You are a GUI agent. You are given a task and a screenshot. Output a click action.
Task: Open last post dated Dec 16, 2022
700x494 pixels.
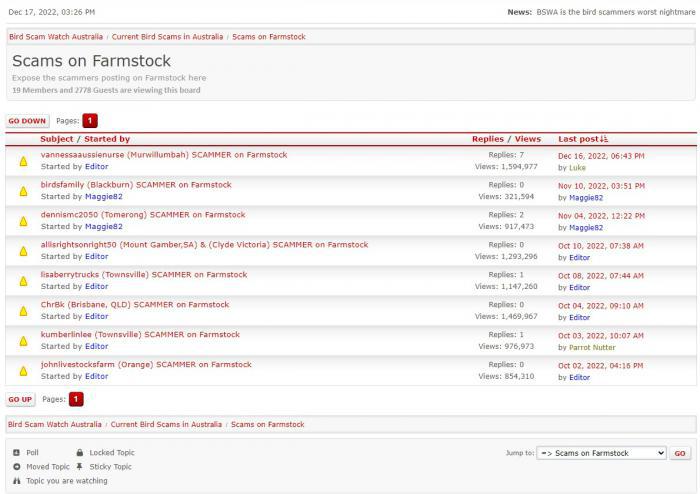coord(601,156)
